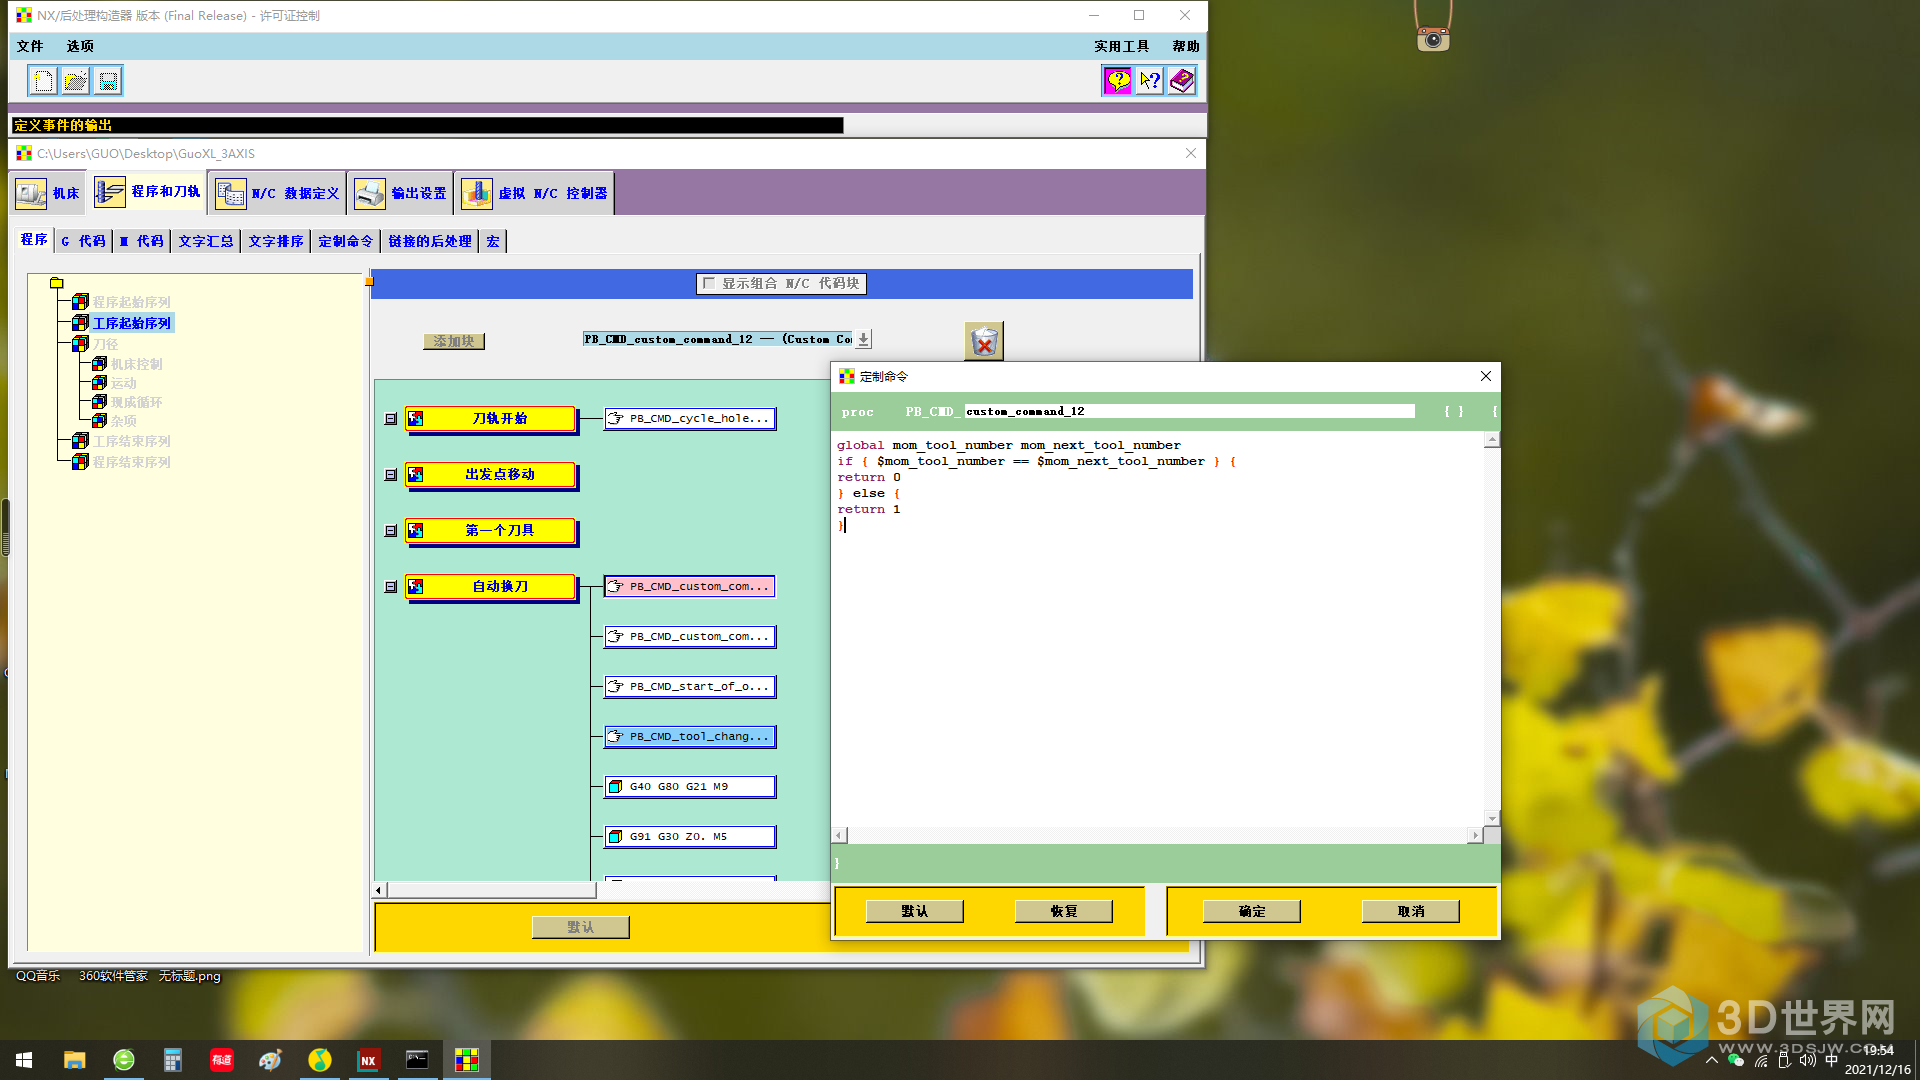Click the tree root folder icon
Viewport: 1920px width, 1080px height.
[56, 283]
